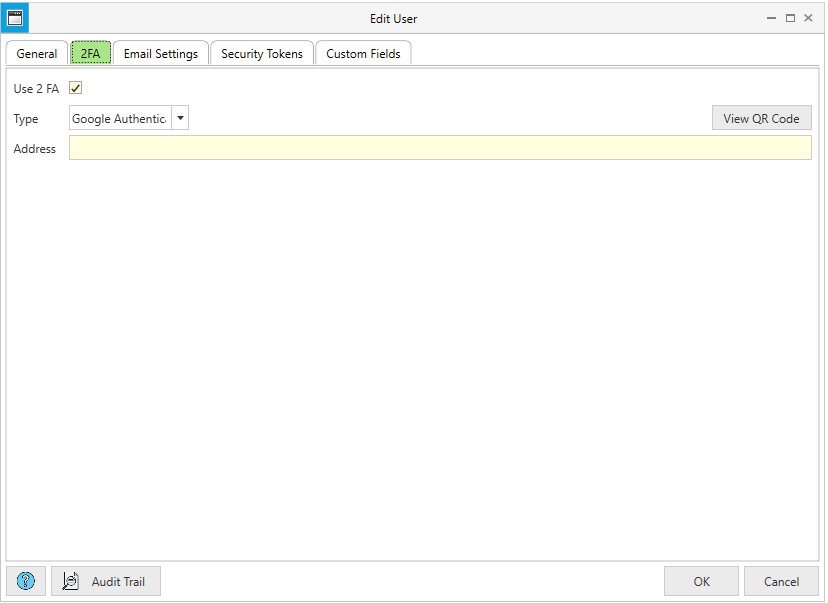The width and height of the screenshot is (828, 603).
Task: Select the 2FA tab
Action: 91,53
